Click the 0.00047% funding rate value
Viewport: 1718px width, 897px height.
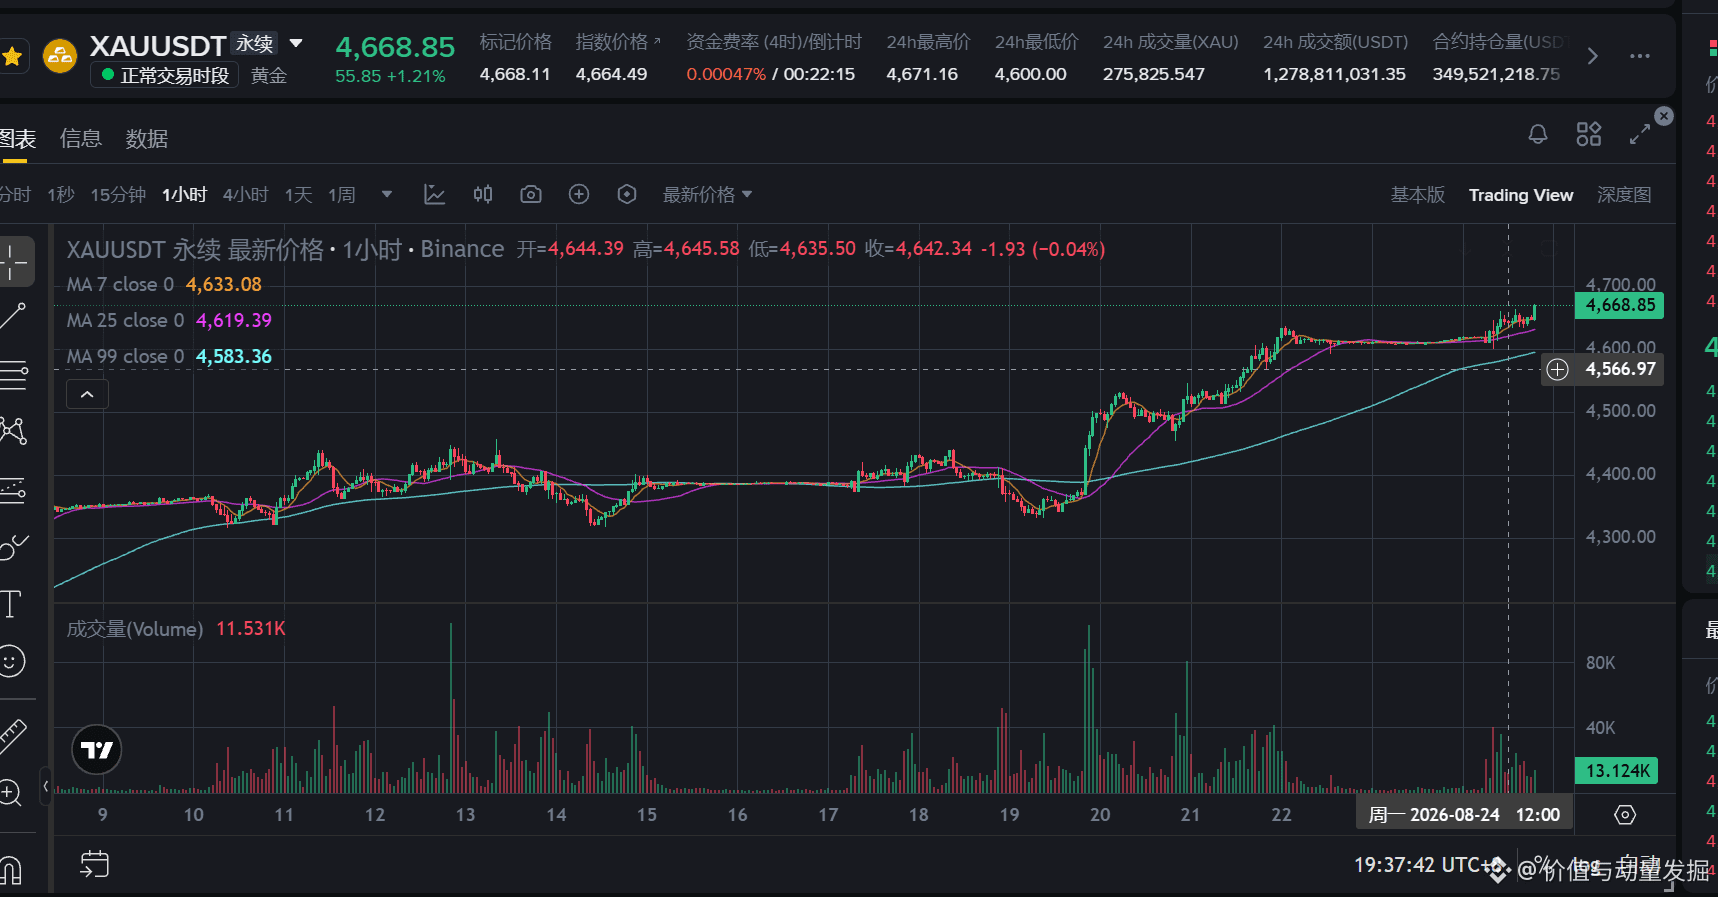pos(726,75)
